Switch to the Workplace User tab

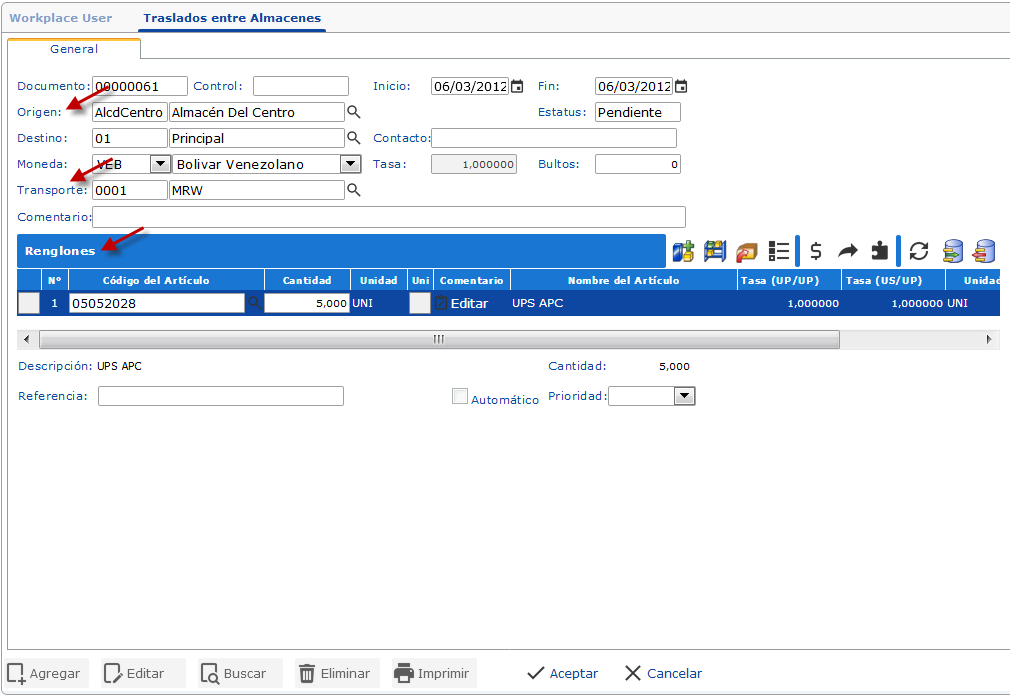point(61,18)
